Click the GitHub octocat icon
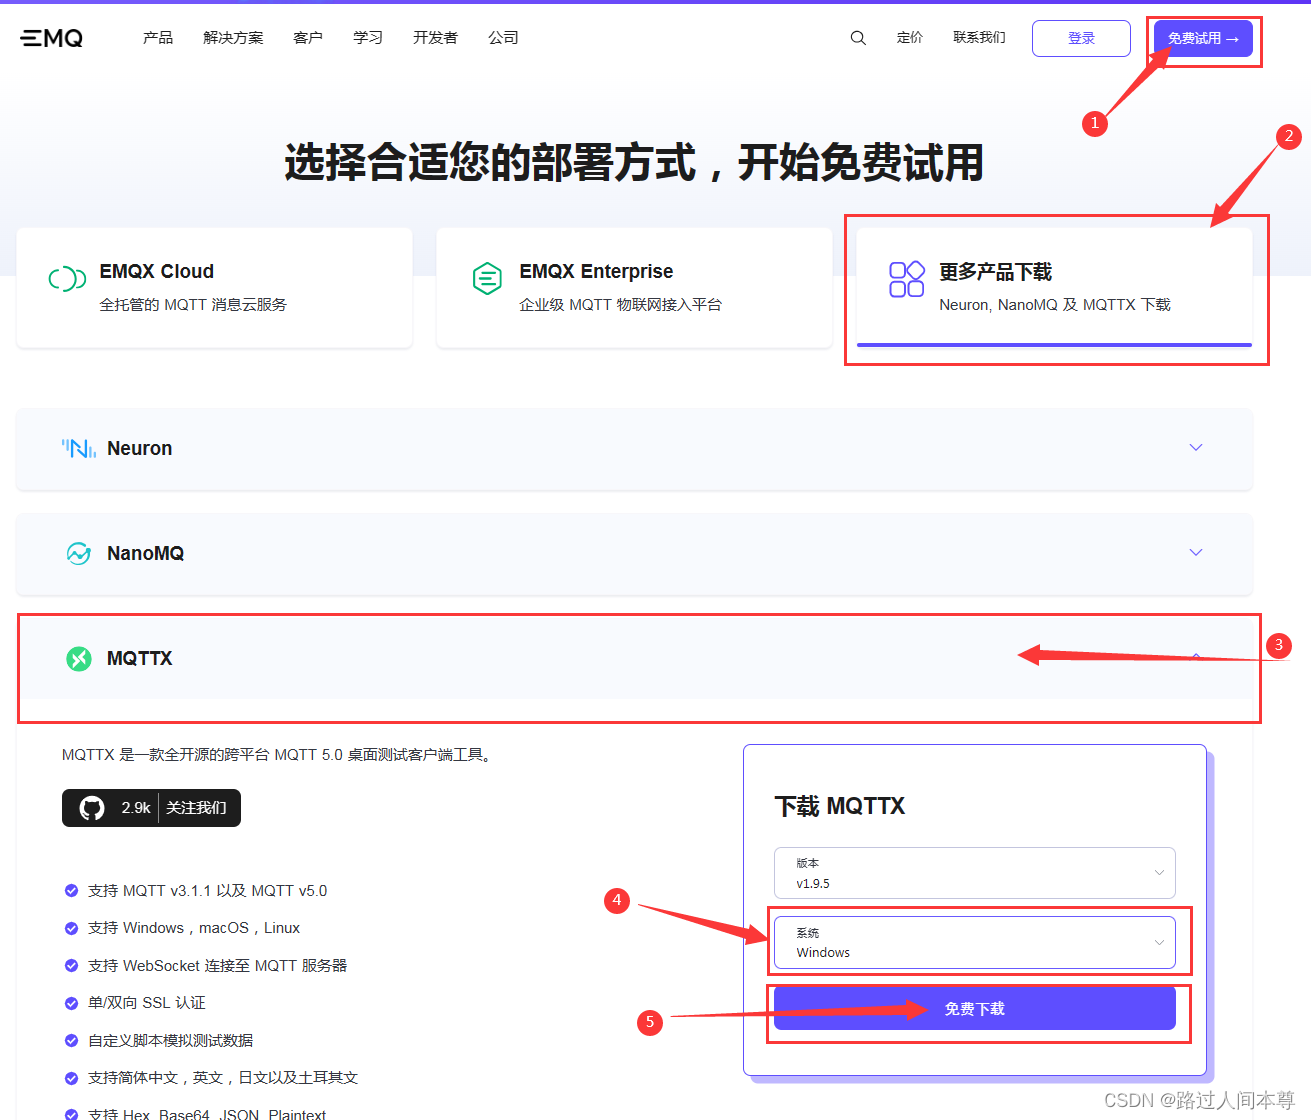Screen dimensions: 1311x1120 [92, 808]
